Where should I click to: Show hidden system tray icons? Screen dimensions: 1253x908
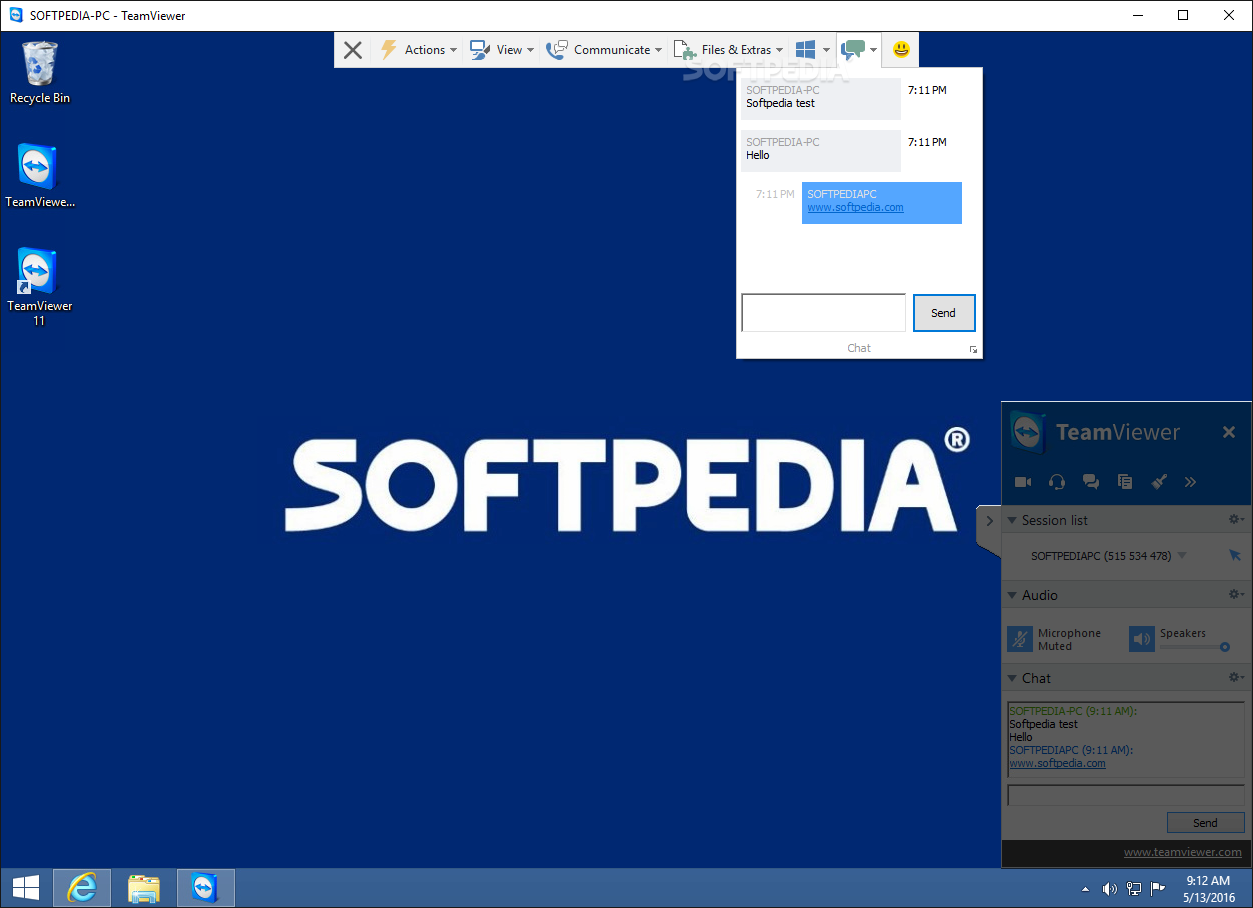[1086, 889]
